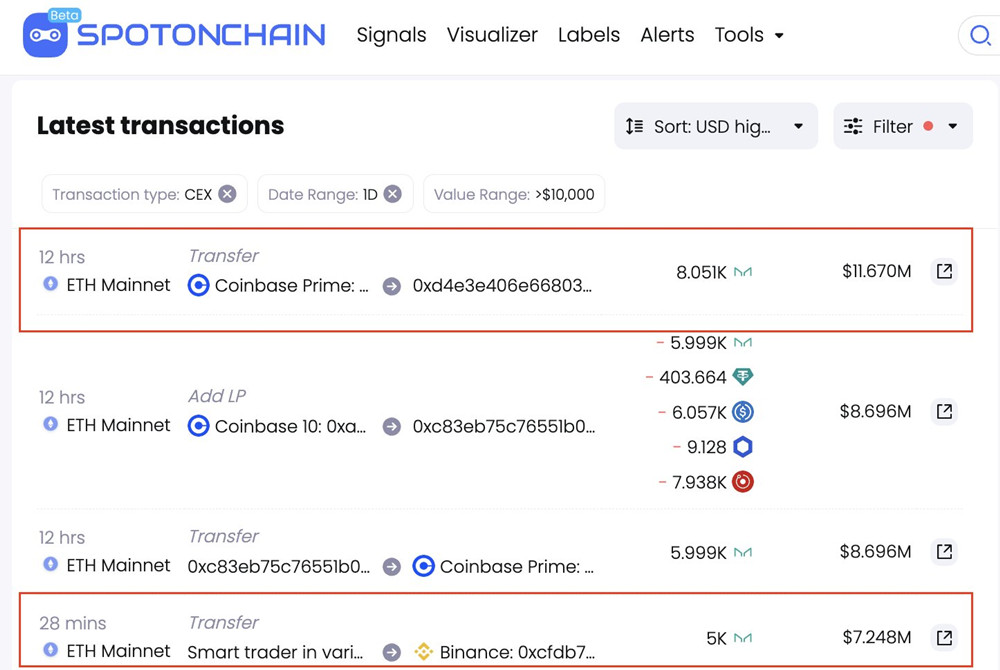Remove the Date Range 1D filter chip
1000x670 pixels.
pos(392,194)
